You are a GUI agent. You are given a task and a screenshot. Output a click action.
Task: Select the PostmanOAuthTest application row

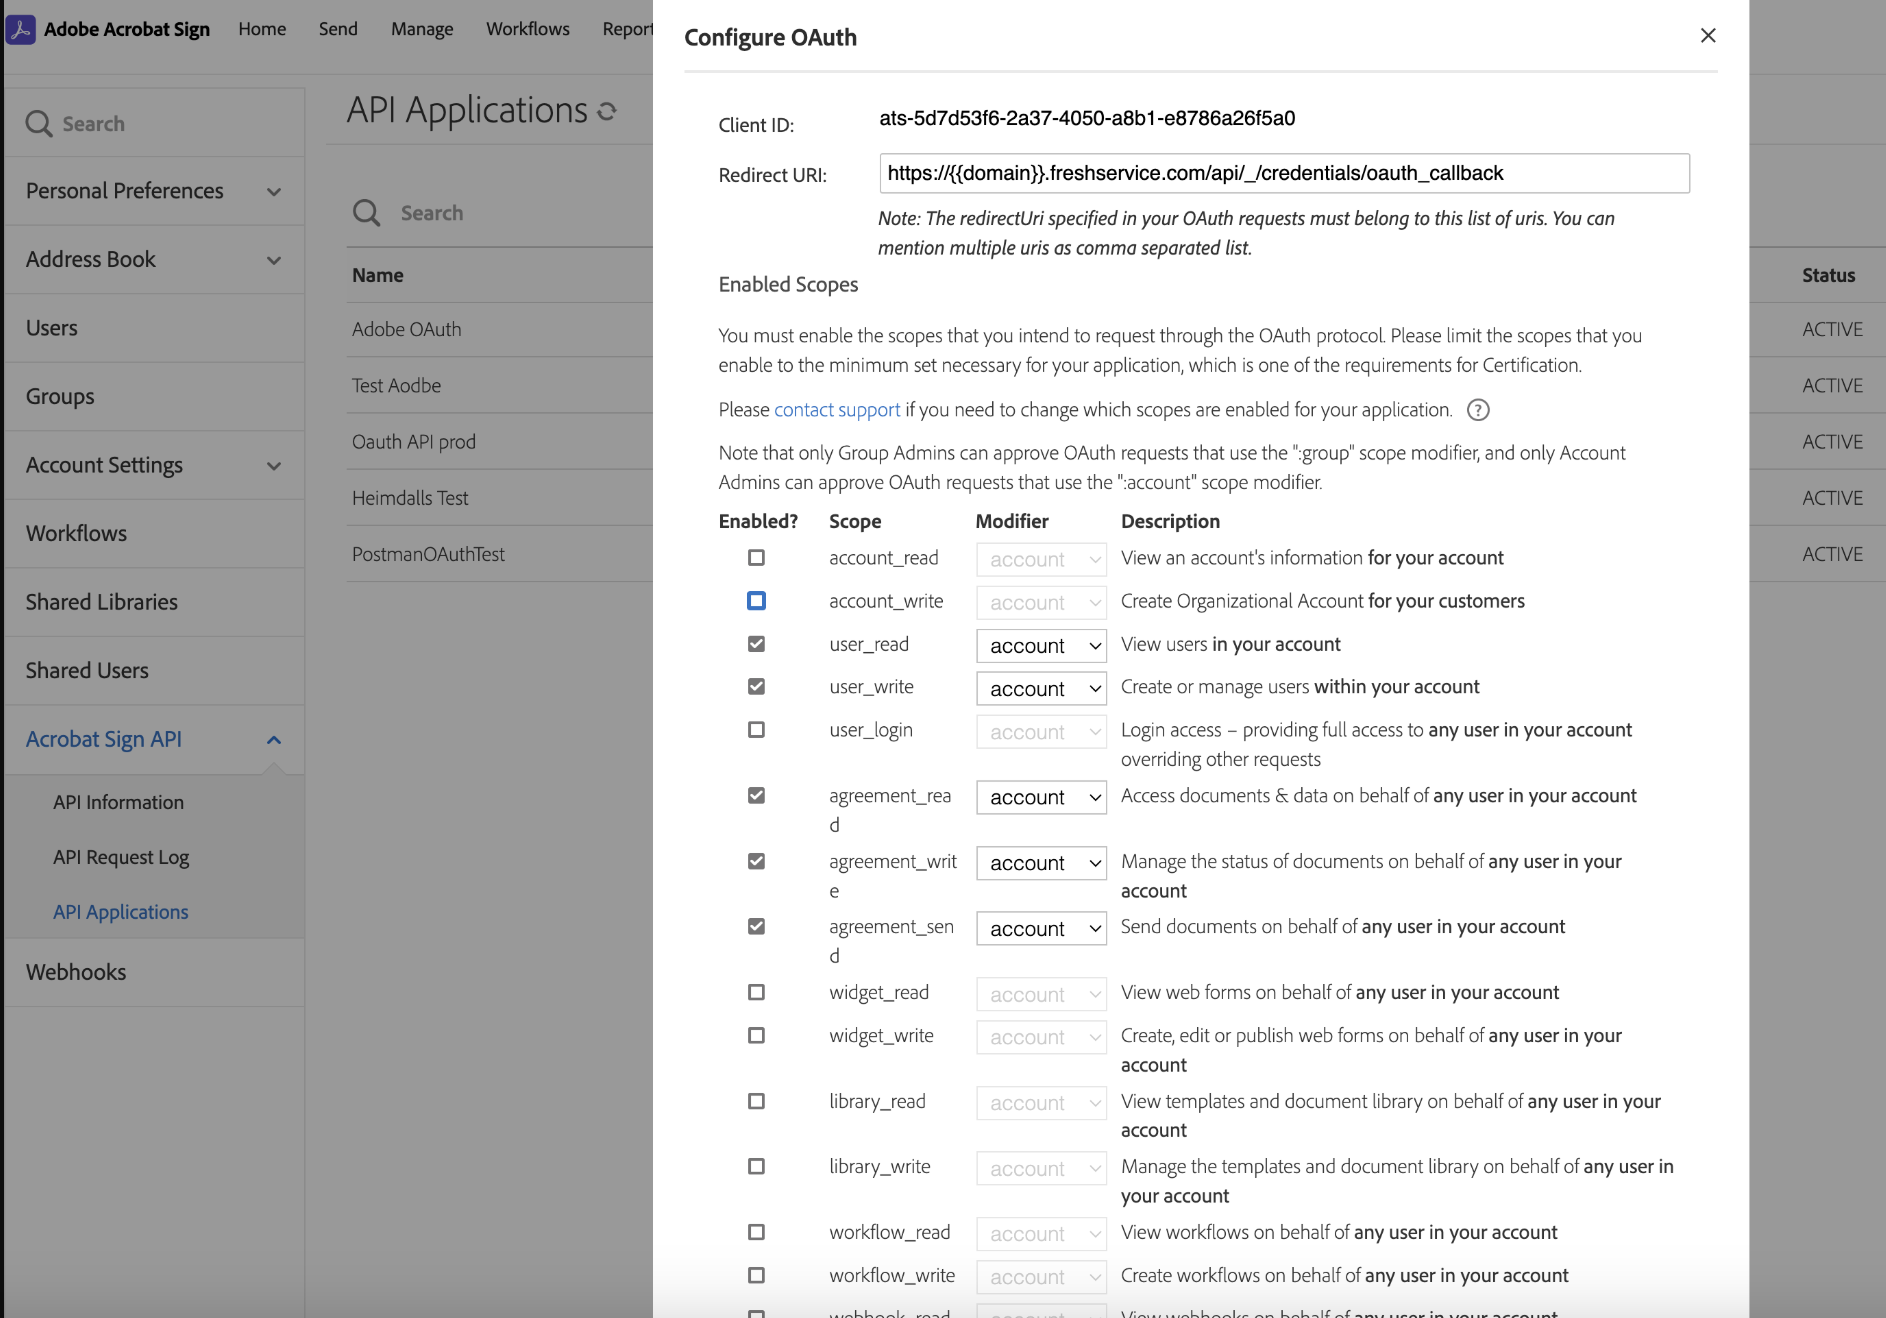click(500, 554)
